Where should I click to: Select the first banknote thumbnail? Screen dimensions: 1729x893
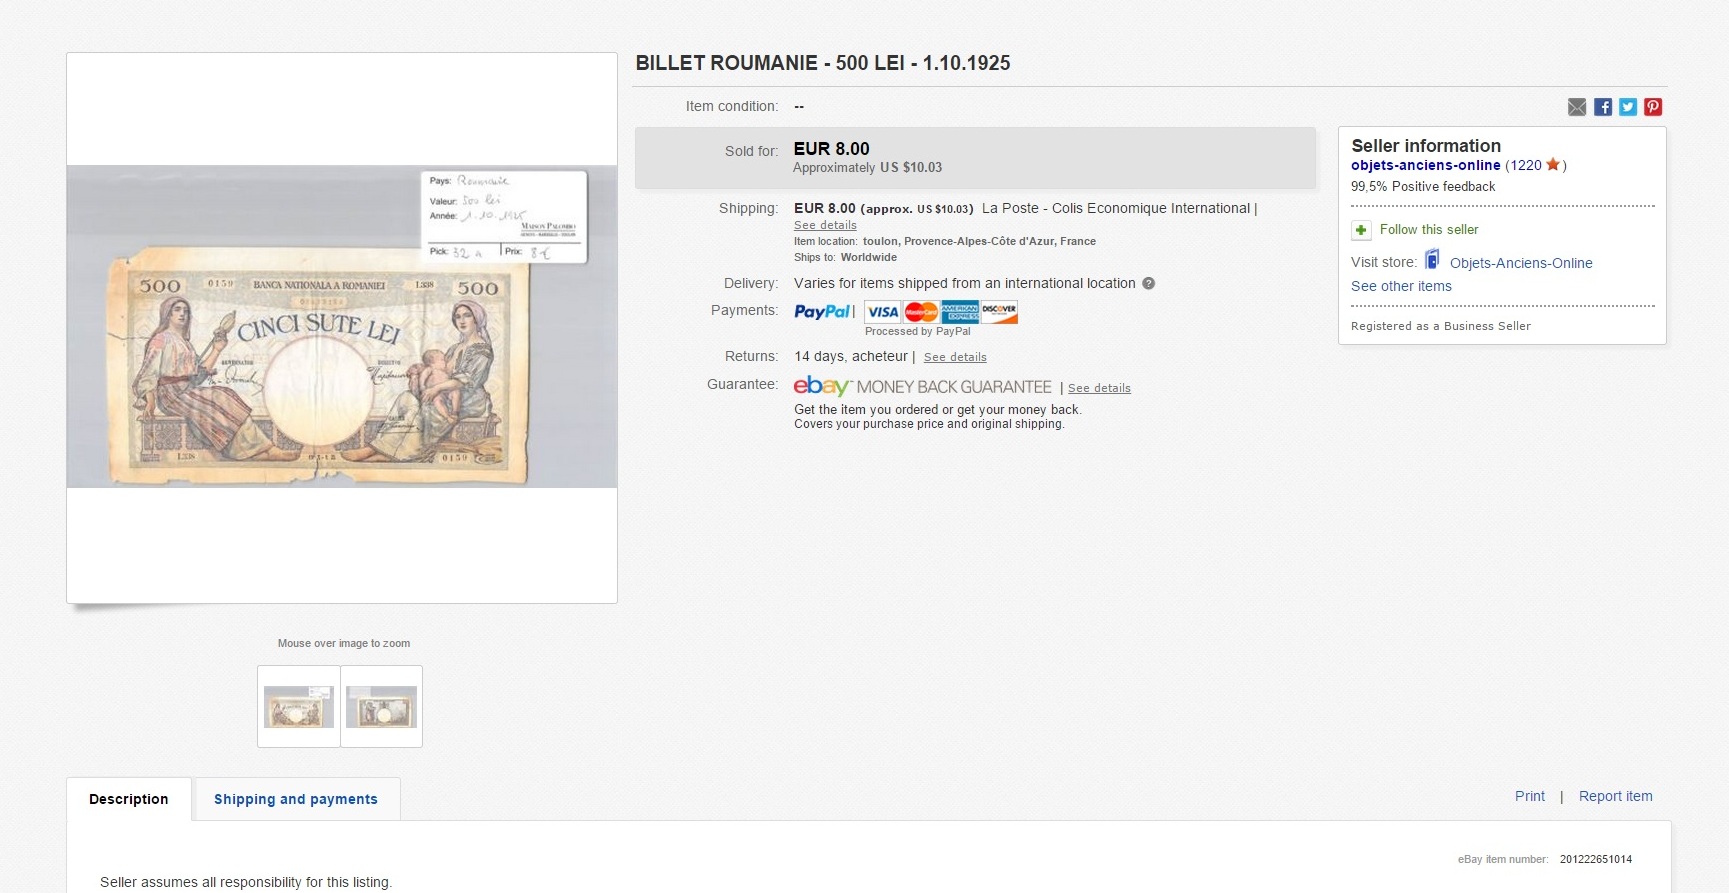(x=299, y=707)
